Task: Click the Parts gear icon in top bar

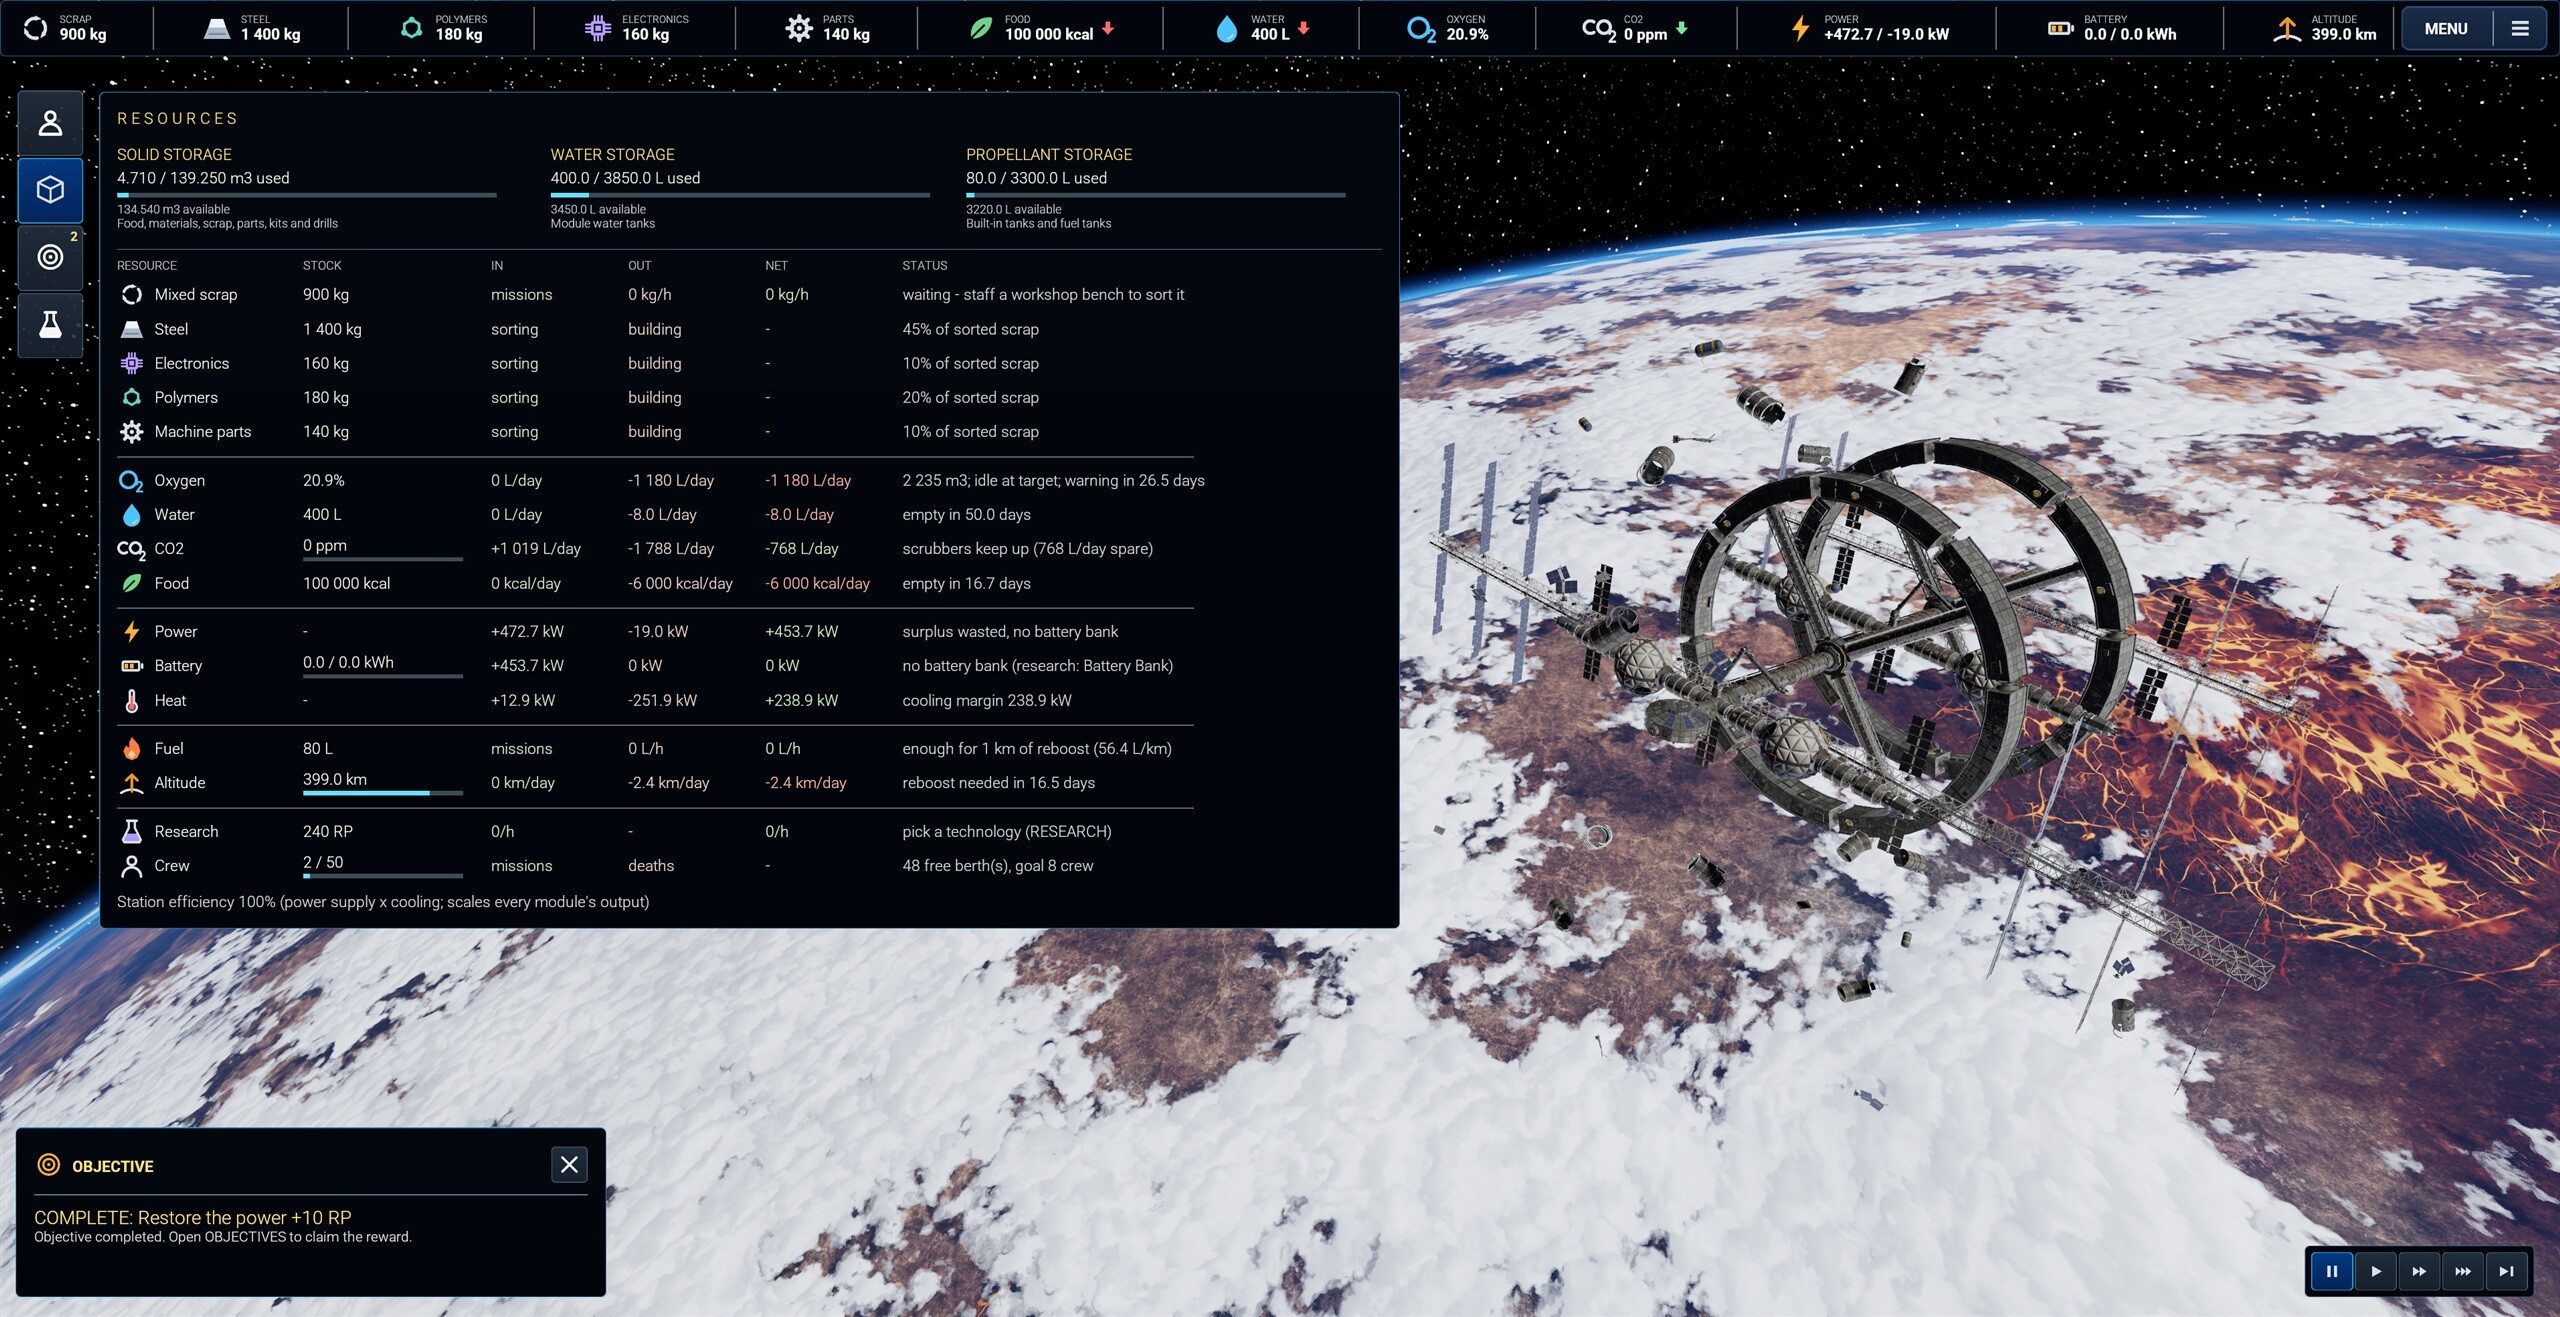Action: point(799,28)
